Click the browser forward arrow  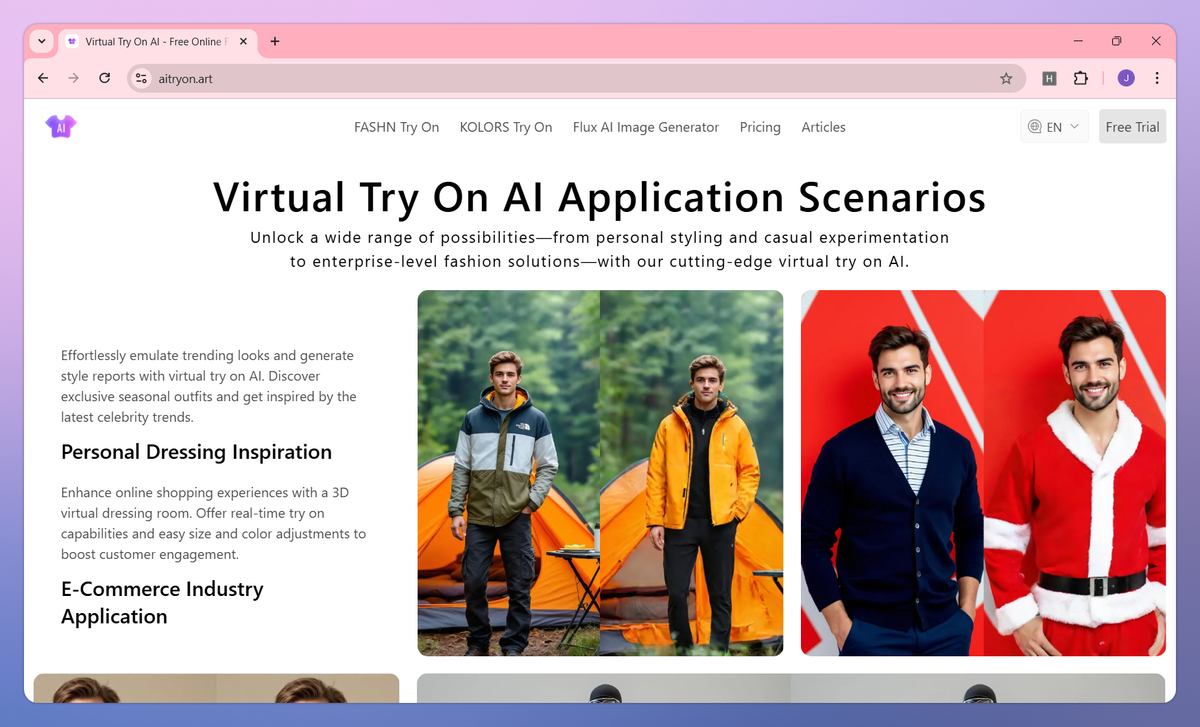point(73,78)
